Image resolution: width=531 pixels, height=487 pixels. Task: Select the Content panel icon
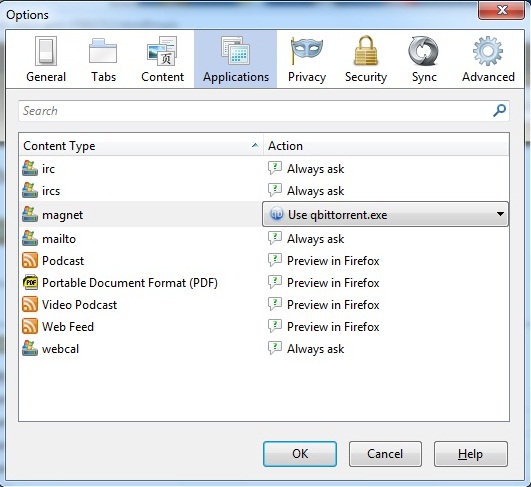pos(162,51)
